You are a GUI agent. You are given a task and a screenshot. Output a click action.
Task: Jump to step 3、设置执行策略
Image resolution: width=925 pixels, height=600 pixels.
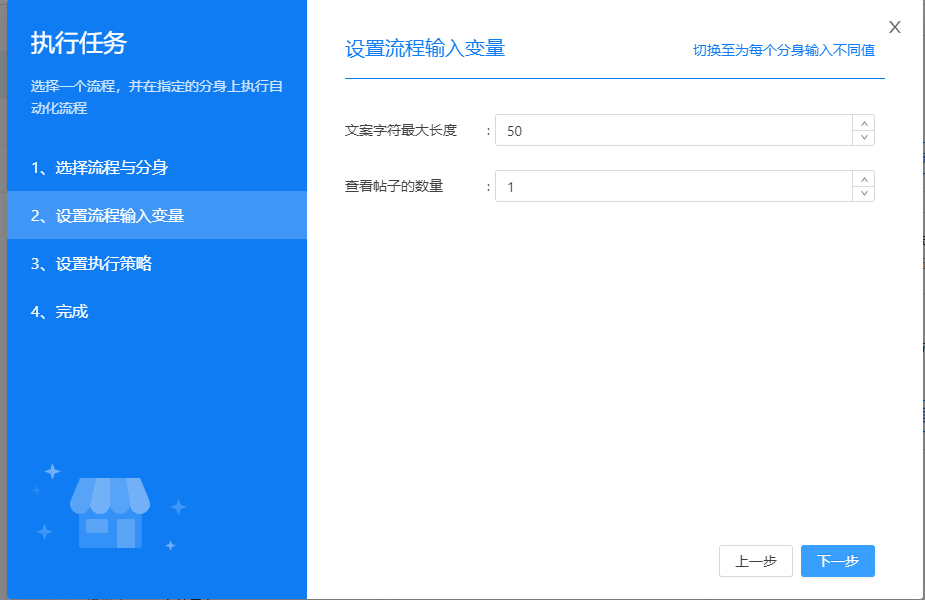click(x=91, y=264)
